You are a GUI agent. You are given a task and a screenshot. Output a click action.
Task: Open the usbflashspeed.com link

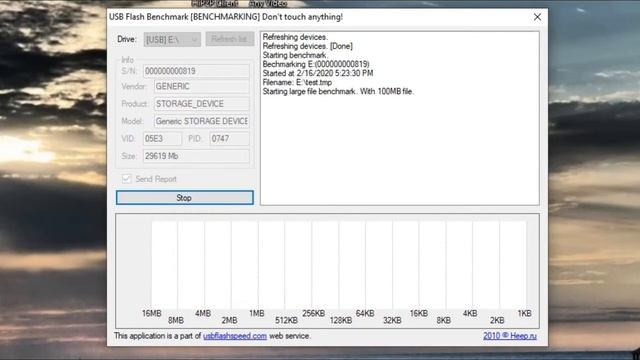pos(235,336)
